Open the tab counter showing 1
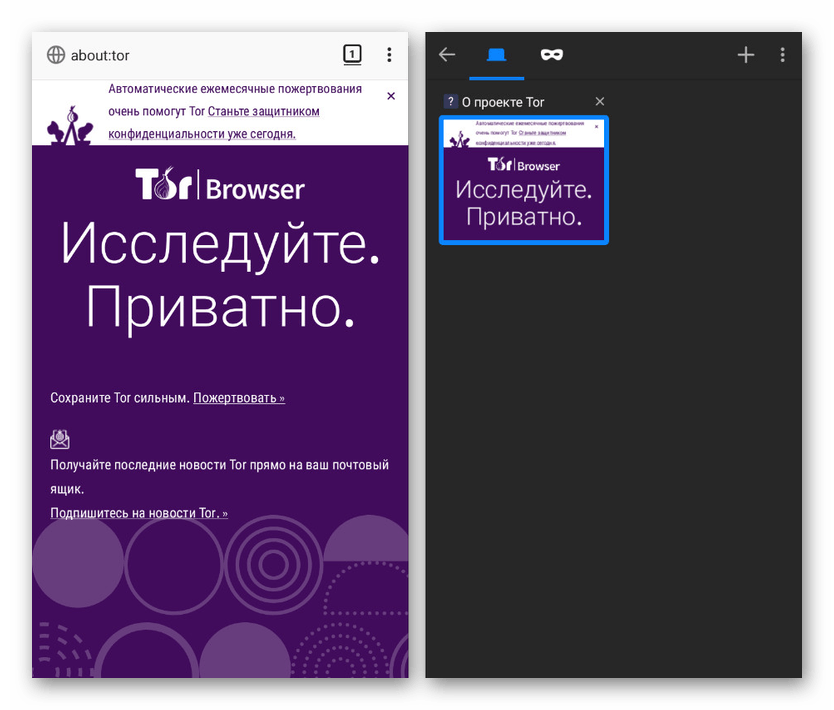This screenshot has width=834, height=710. click(x=352, y=54)
